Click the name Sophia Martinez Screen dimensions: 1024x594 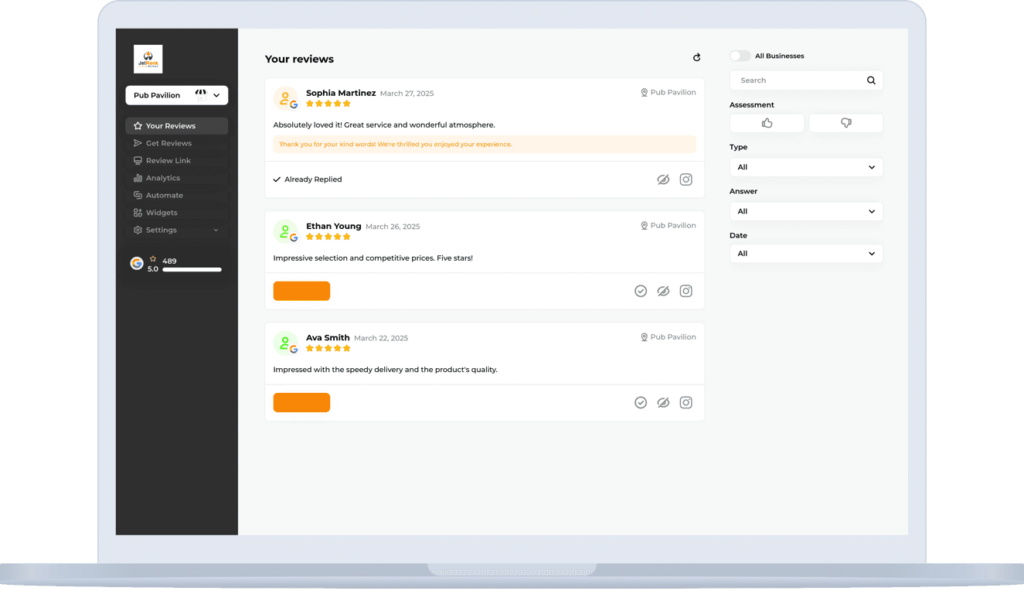coord(341,93)
